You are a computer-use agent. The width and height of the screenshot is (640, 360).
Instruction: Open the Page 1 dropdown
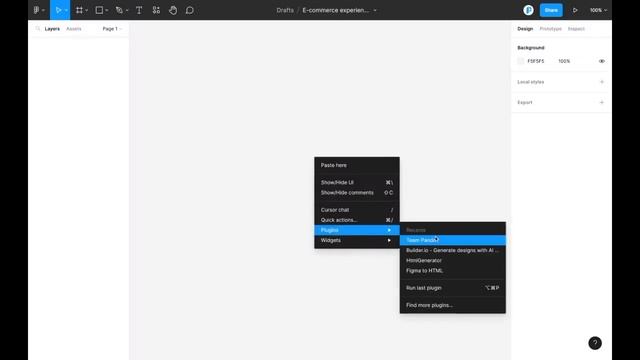tap(112, 29)
